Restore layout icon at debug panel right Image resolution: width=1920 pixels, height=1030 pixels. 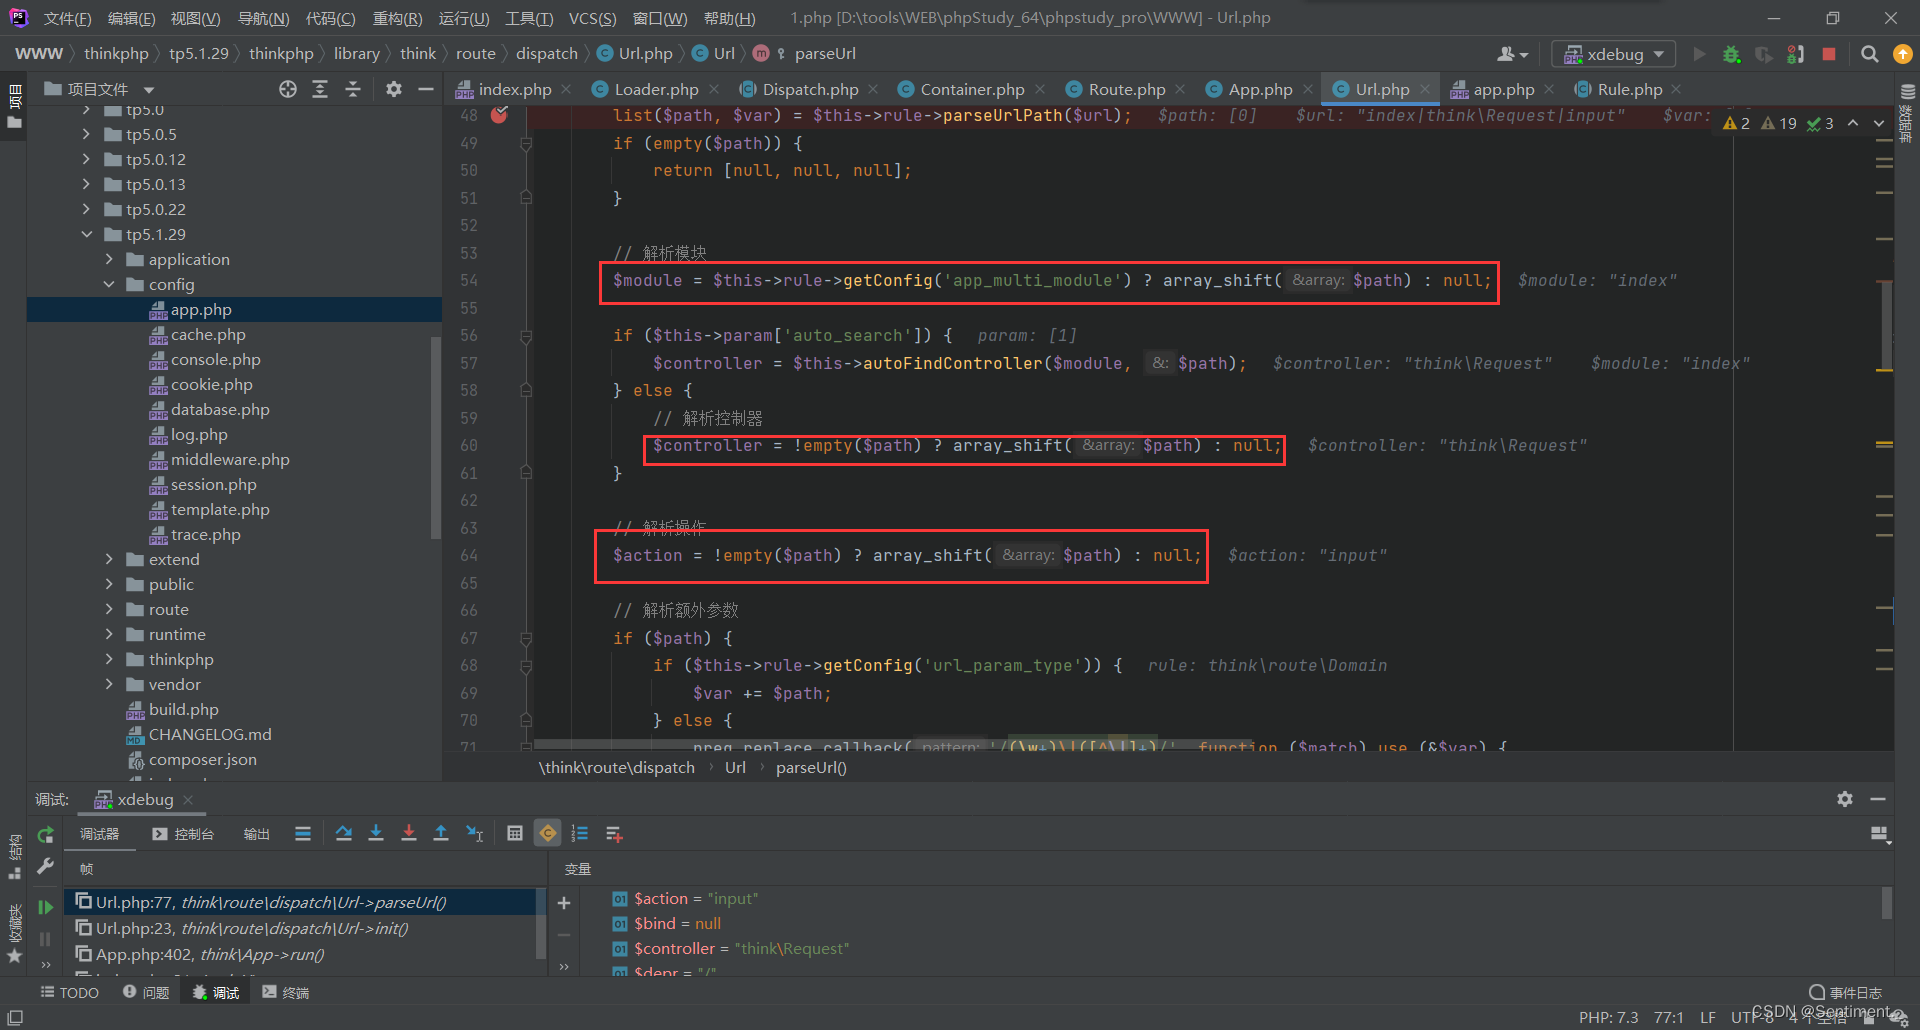coord(1880,834)
